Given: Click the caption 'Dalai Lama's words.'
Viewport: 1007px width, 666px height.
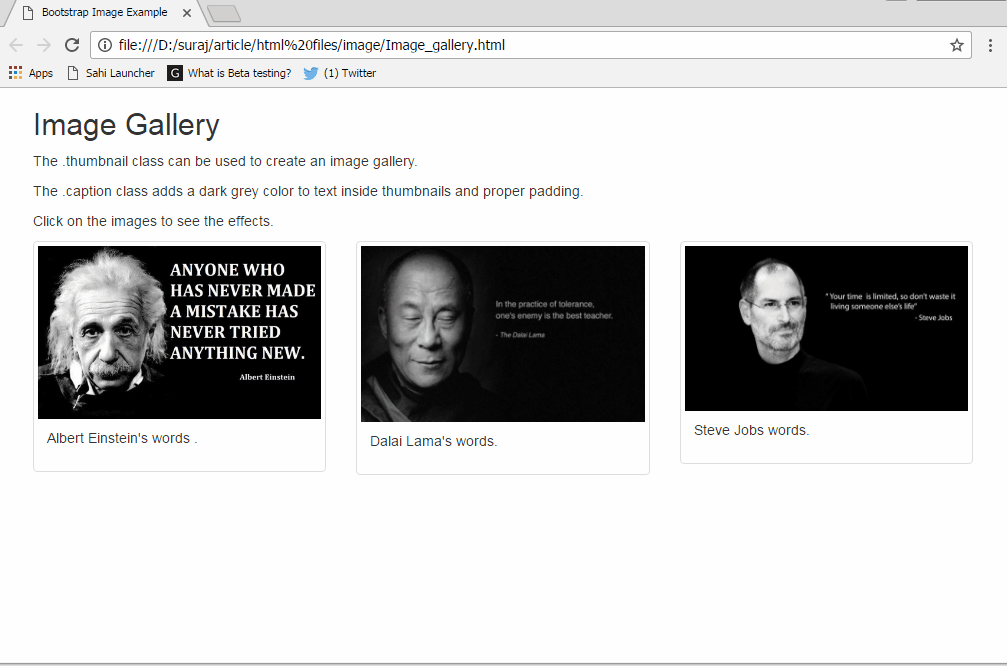Looking at the screenshot, I should pos(433,441).
